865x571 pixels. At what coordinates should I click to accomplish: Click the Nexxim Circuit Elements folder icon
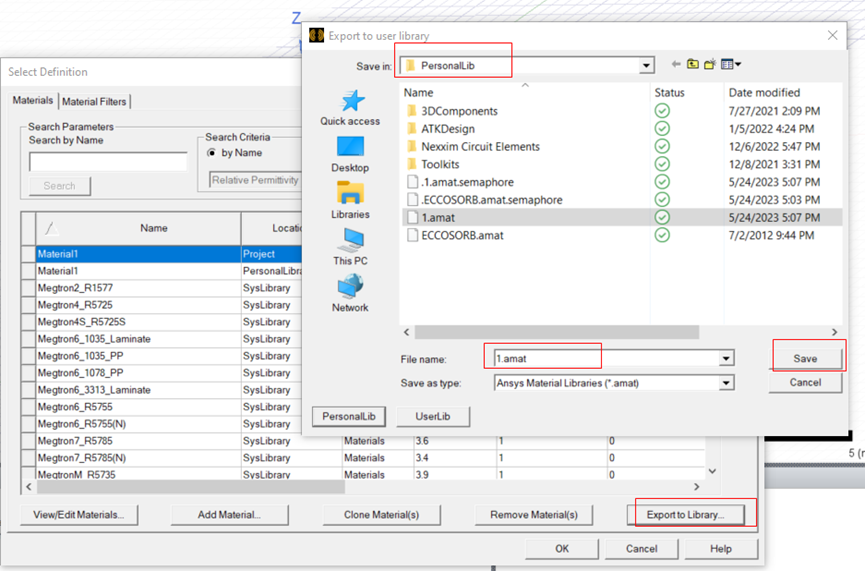(412, 146)
